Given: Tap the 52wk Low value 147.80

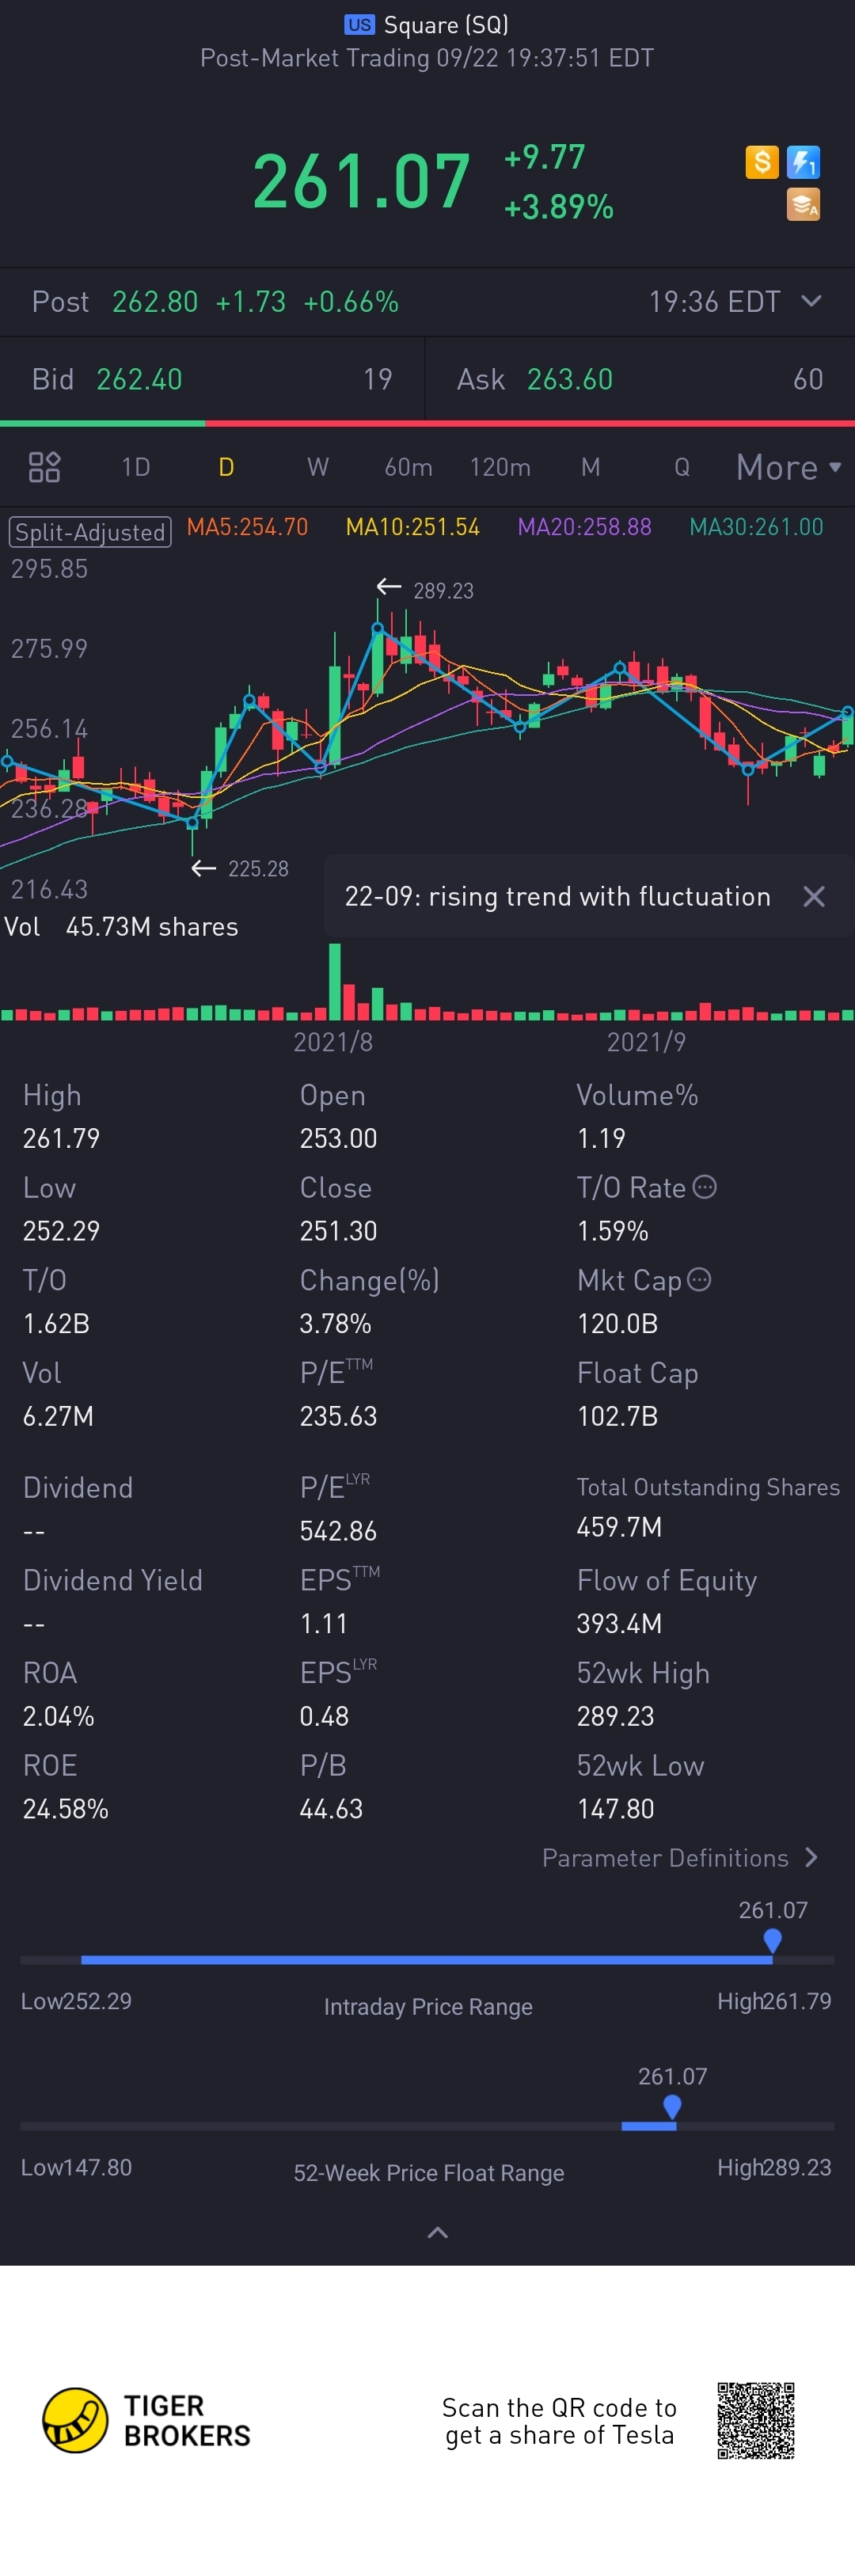Looking at the screenshot, I should tap(615, 1809).
